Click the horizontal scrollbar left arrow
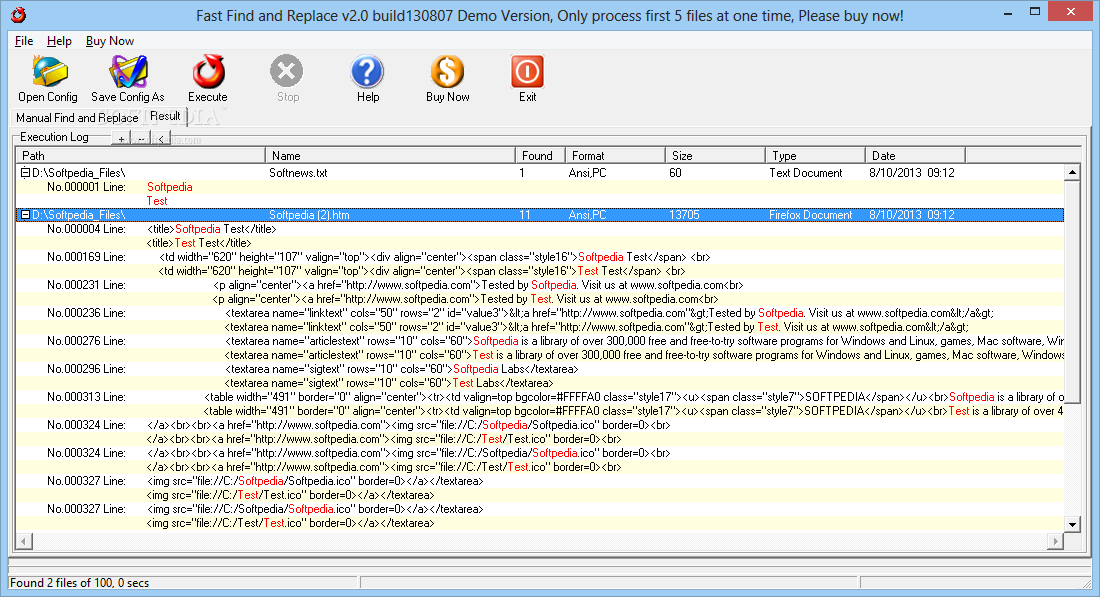The height and width of the screenshot is (597, 1100). 24,541
